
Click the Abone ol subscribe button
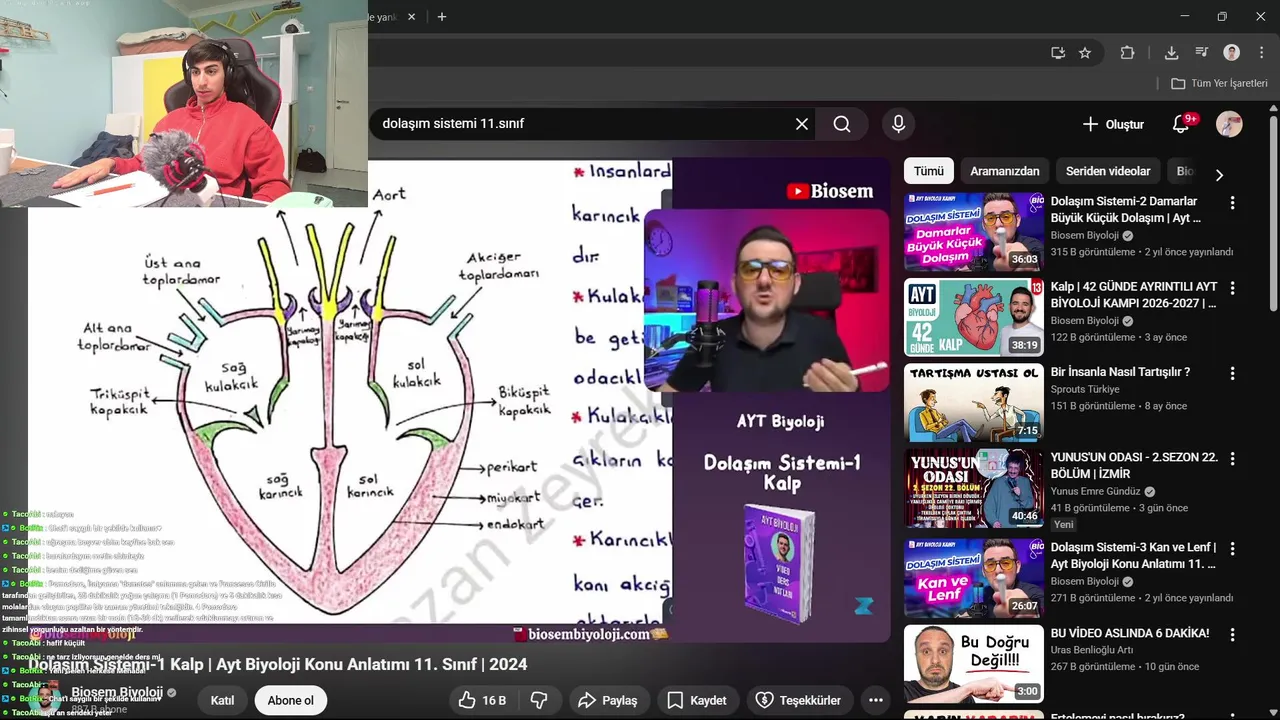point(290,700)
